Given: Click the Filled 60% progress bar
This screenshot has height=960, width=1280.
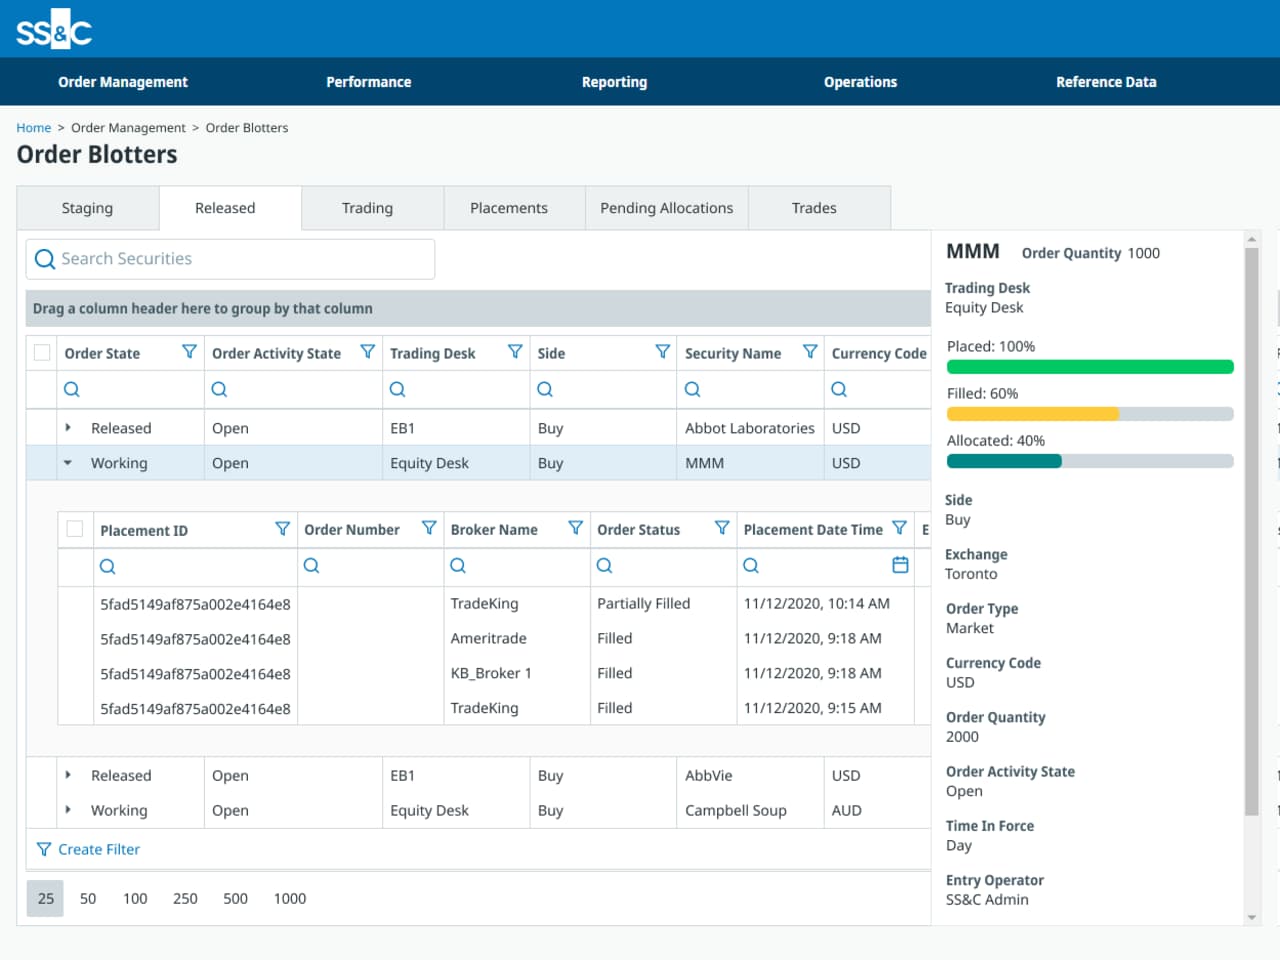Looking at the screenshot, I should click(1090, 413).
